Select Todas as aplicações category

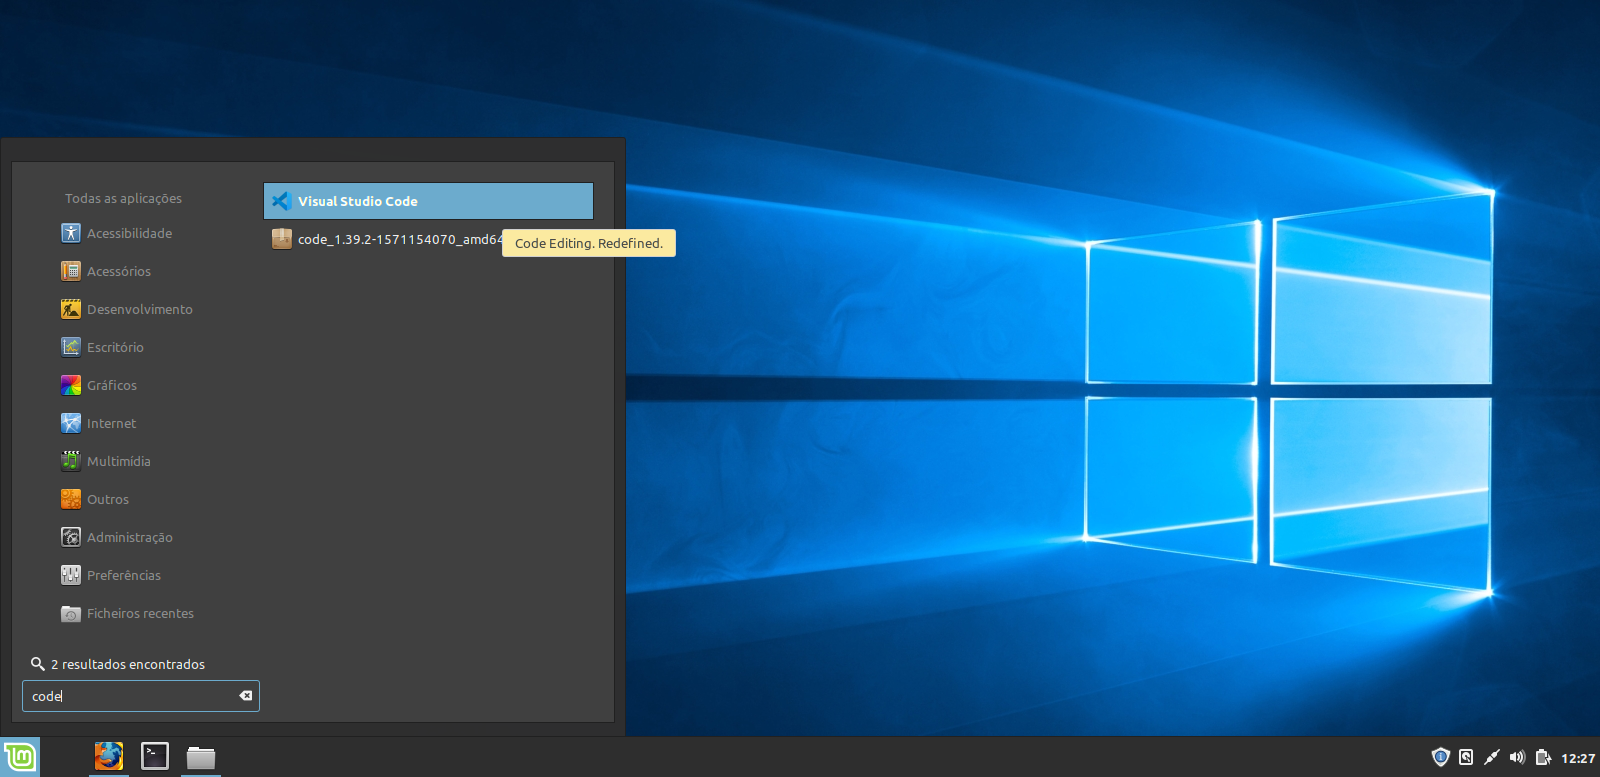click(x=123, y=198)
